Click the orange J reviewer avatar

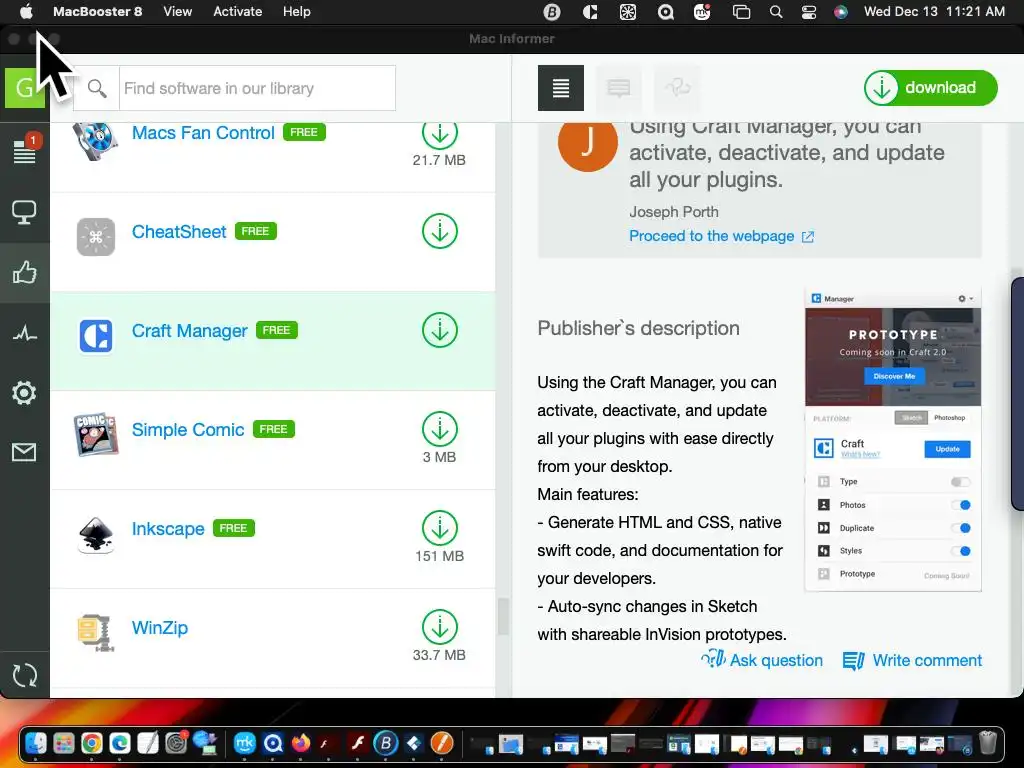[588, 142]
